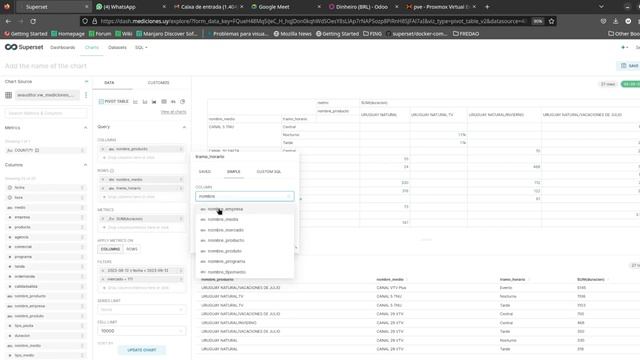Select the bar chart type icon

pyautogui.click(x=145, y=102)
